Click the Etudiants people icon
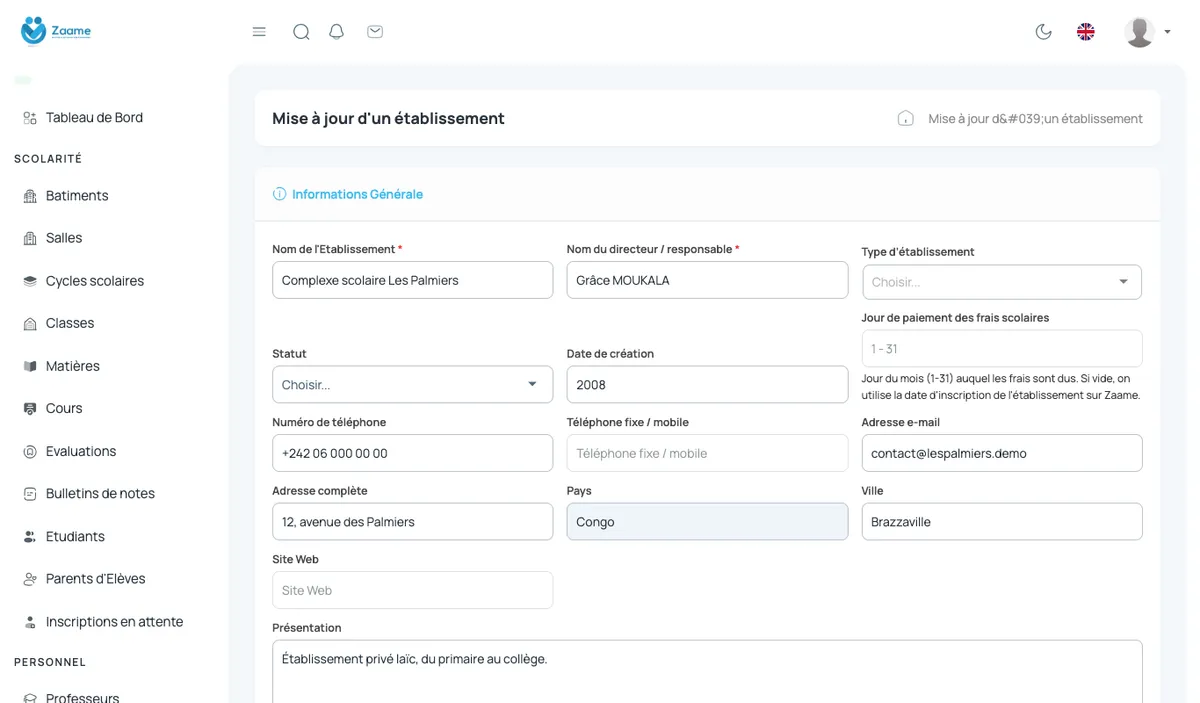 tap(30, 537)
